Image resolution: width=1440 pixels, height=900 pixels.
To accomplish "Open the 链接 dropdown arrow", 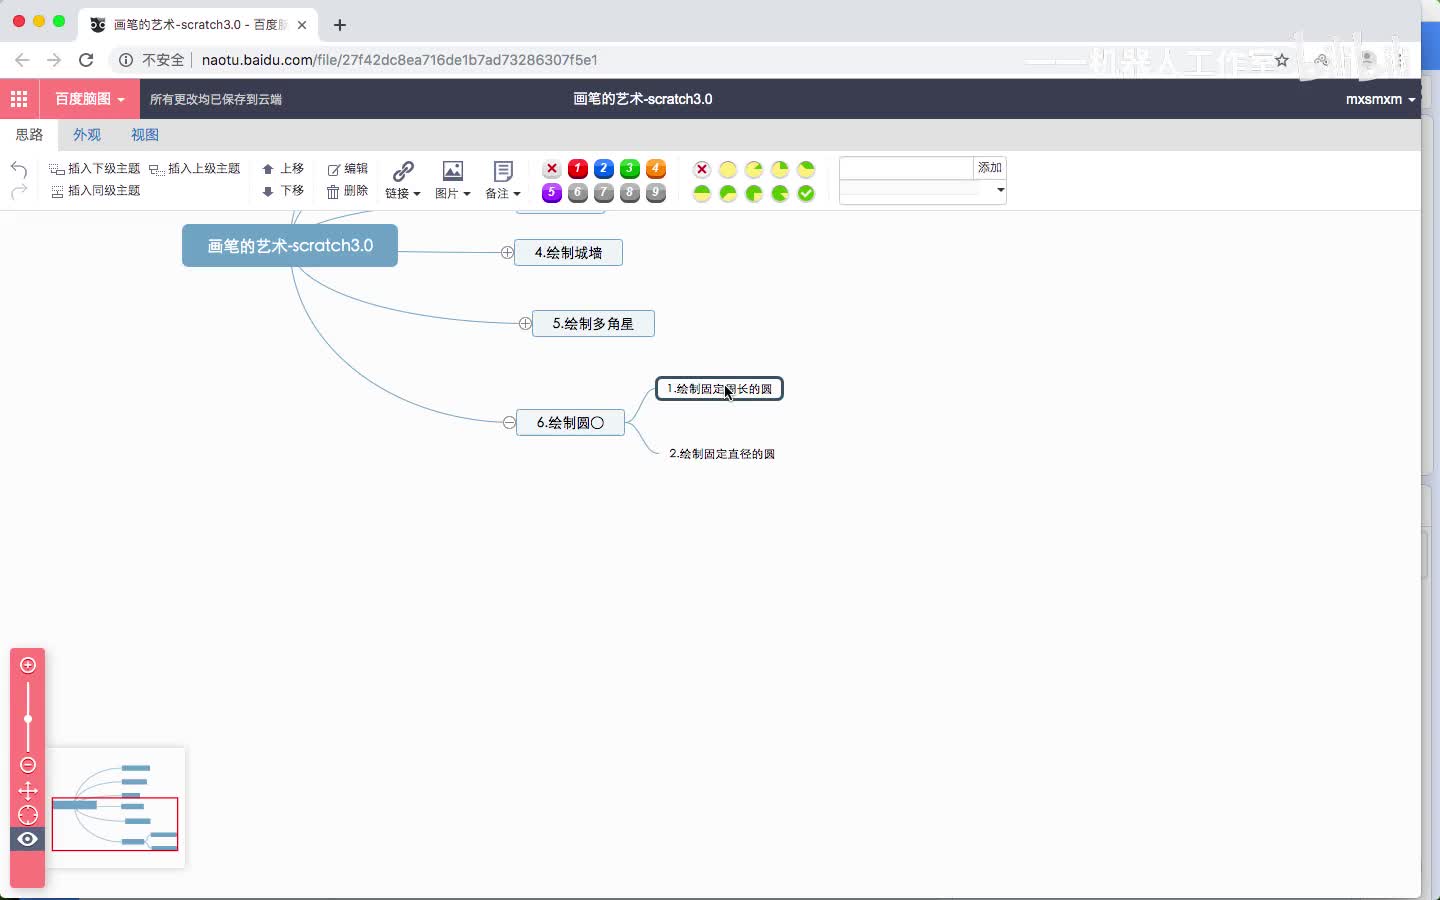I will click(x=416, y=194).
